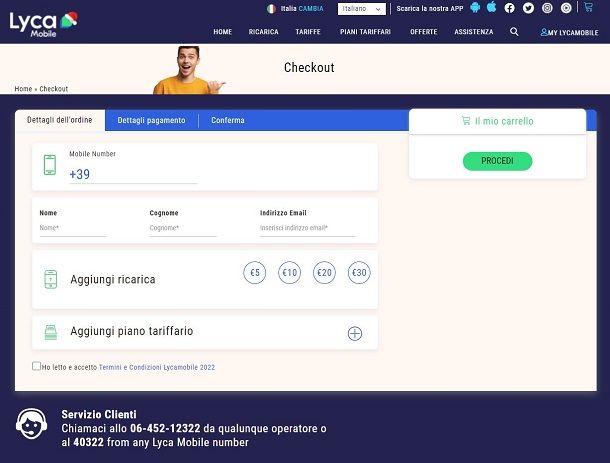This screenshot has height=463, width=610.
Task: Expand Aggiungi piano tariffario with plus icon
Action: point(354,333)
